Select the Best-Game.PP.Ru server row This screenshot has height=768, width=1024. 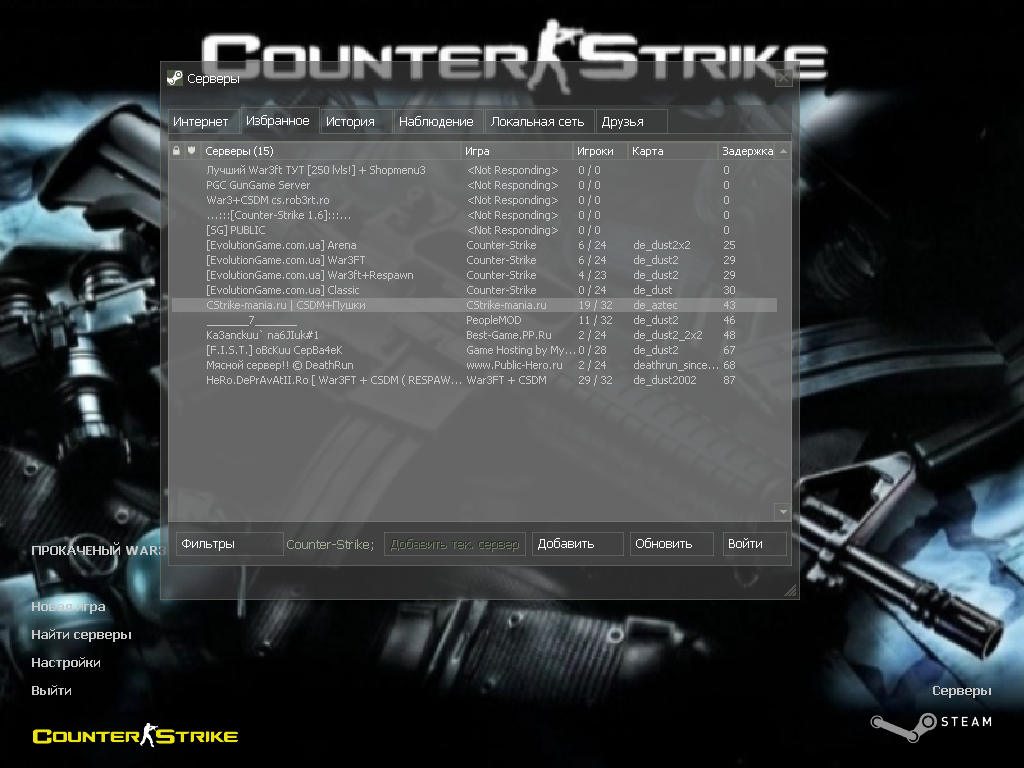point(474,336)
